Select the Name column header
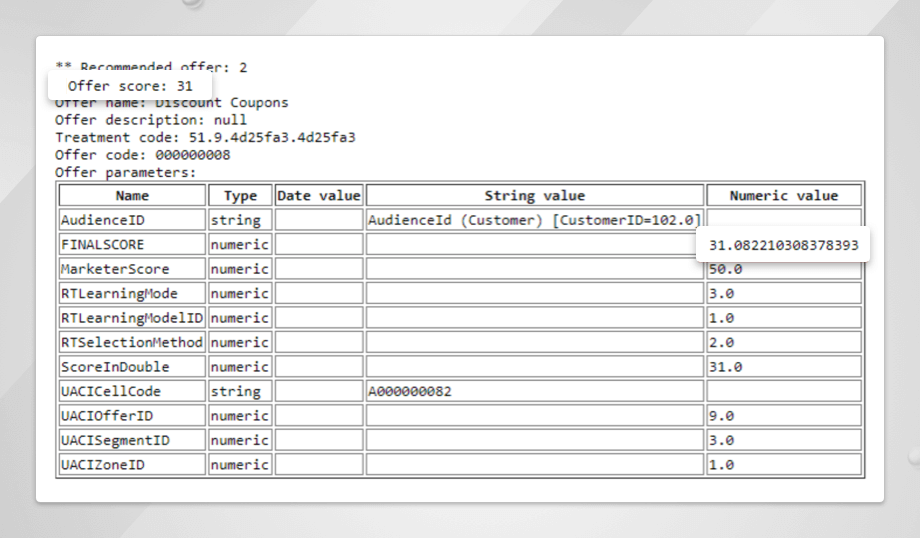The width and height of the screenshot is (920, 538). tap(131, 195)
